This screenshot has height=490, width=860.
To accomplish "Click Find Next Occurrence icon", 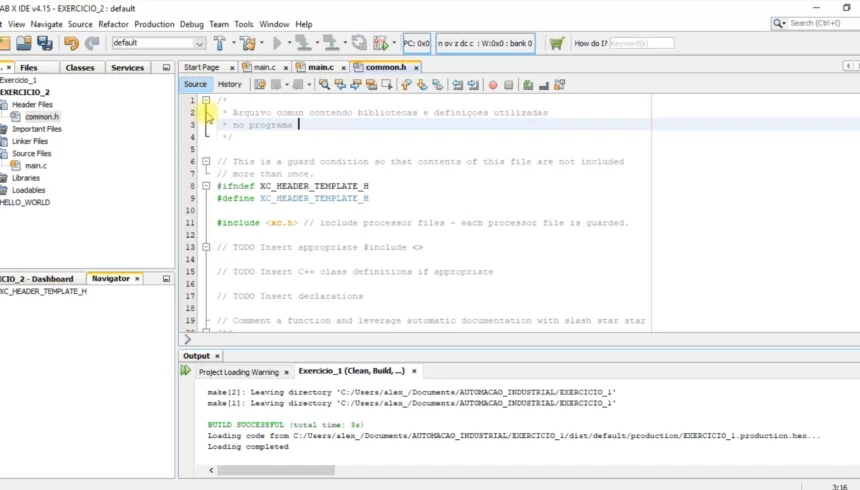I will click(x=355, y=85).
